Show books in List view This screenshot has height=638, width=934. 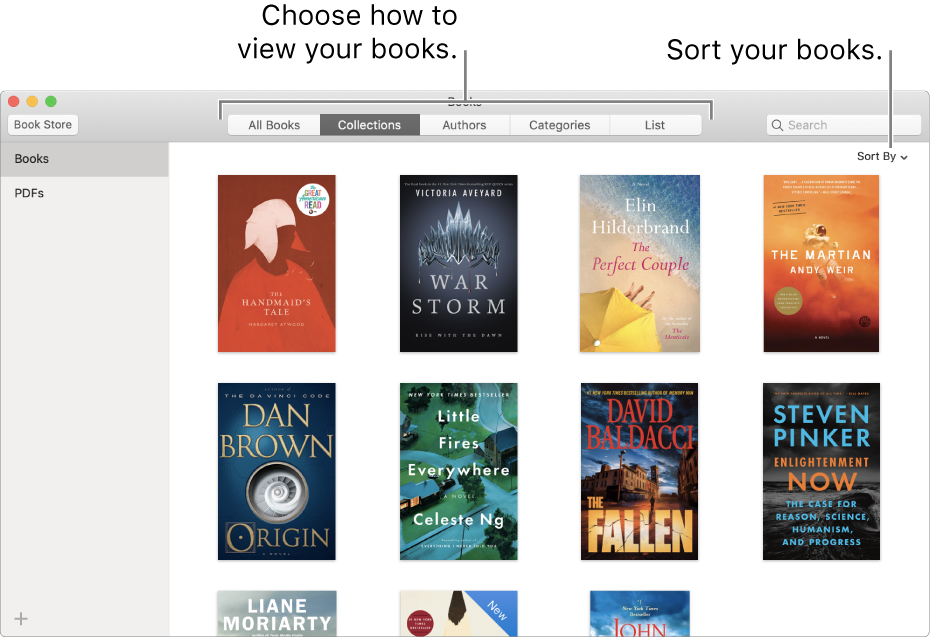(x=655, y=125)
